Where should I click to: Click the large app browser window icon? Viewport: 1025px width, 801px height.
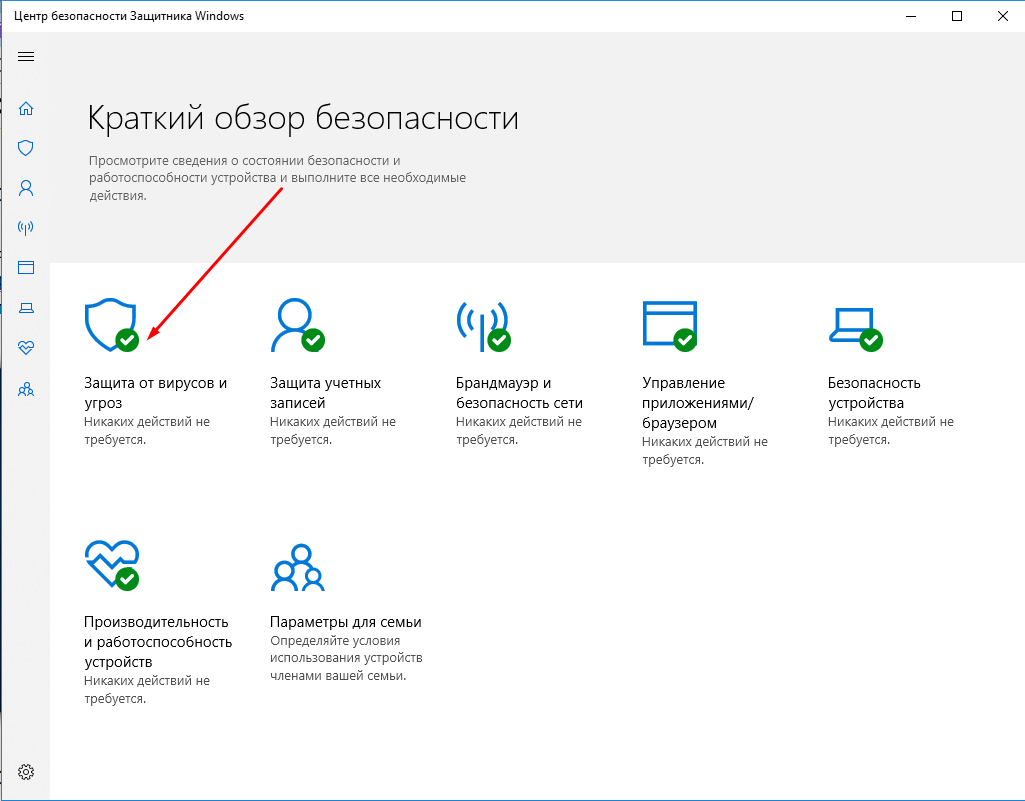pos(670,326)
